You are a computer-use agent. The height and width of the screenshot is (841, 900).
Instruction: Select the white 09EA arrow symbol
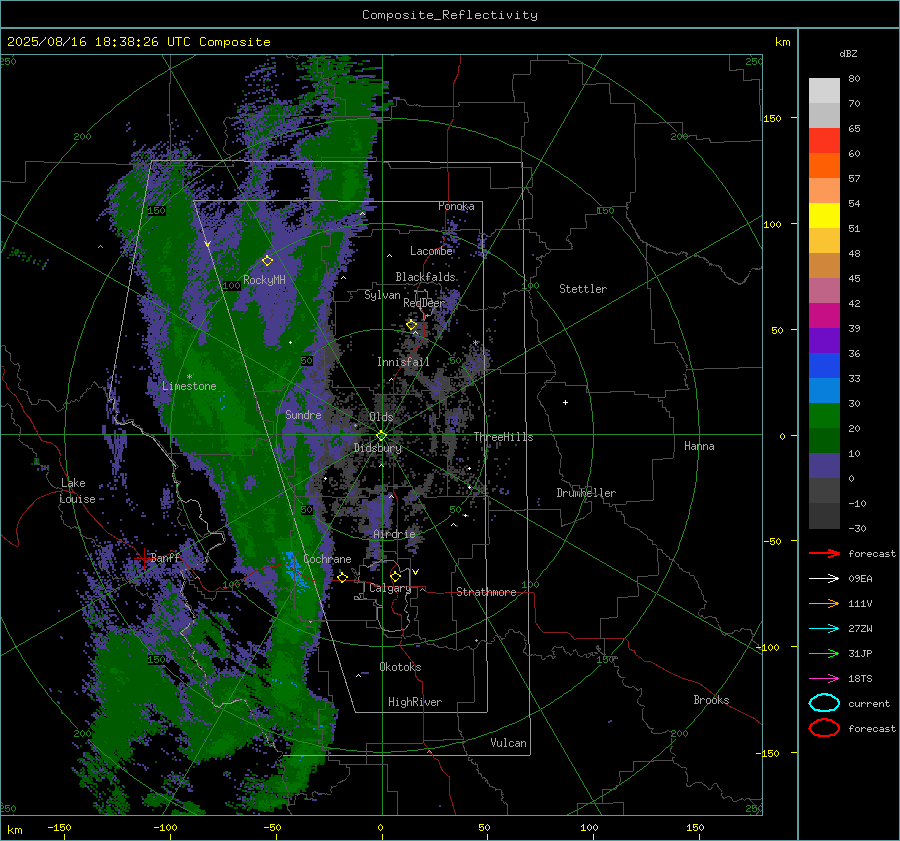coord(824,579)
